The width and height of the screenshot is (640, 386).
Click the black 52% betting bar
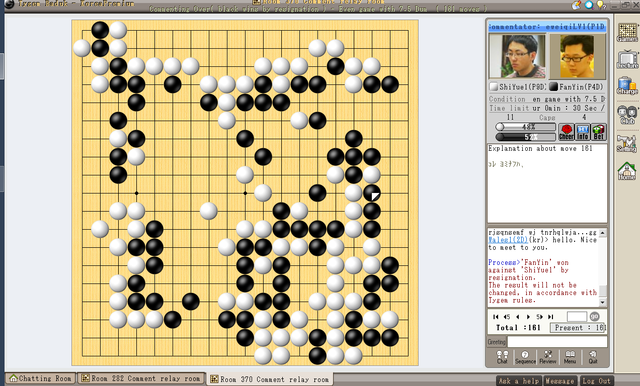526,137
